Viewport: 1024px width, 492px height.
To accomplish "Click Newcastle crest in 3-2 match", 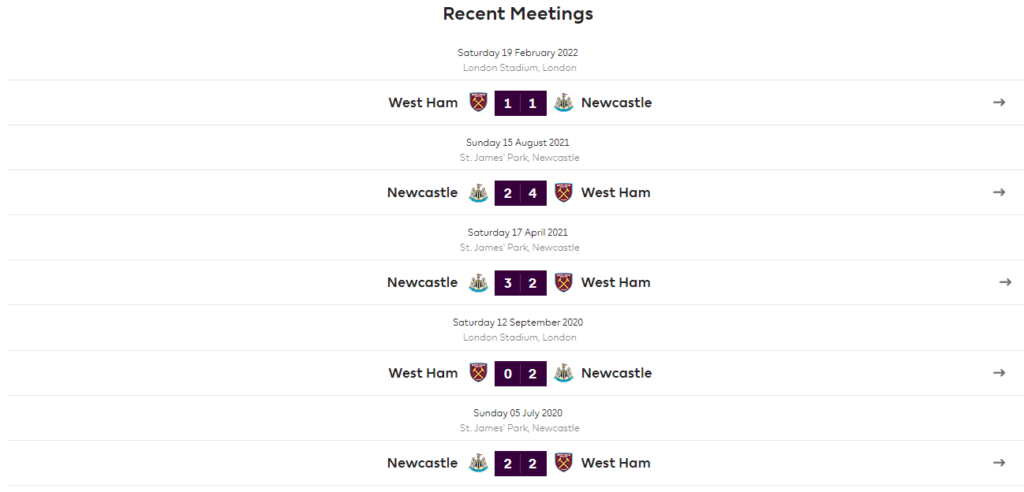I will coord(479,283).
